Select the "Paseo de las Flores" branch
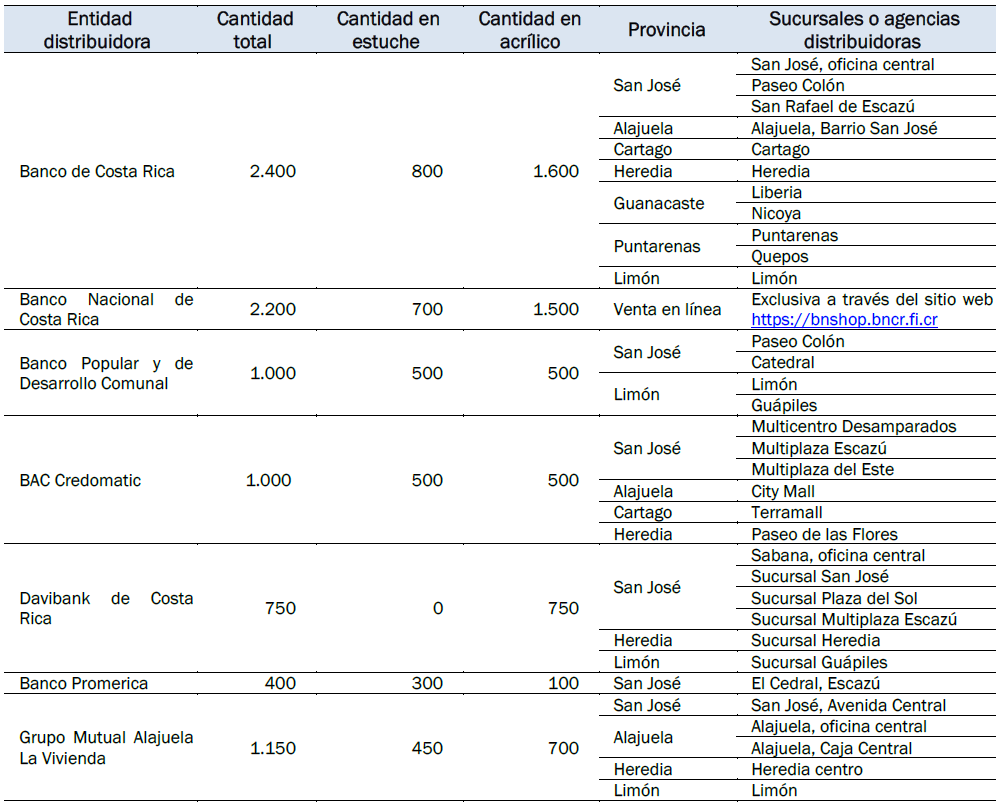Image resolution: width=999 pixels, height=803 pixels. point(824,534)
